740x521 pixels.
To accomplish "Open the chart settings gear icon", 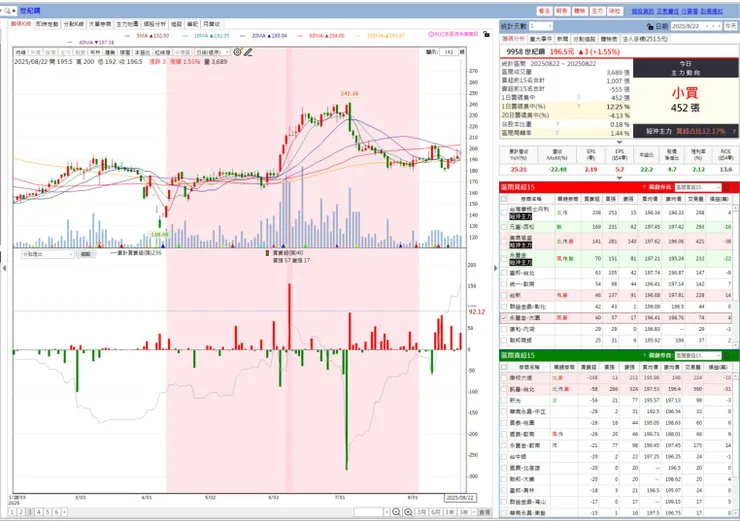I will click(x=237, y=52).
